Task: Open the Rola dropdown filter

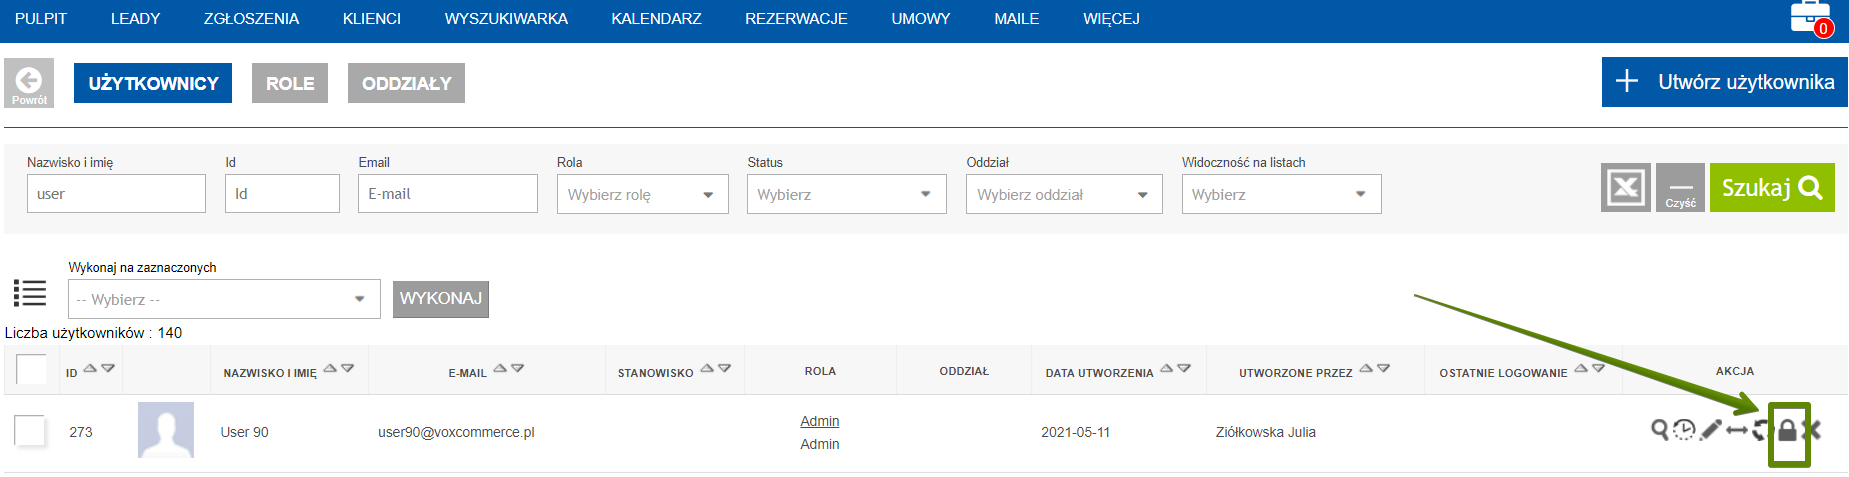Action: point(642,194)
